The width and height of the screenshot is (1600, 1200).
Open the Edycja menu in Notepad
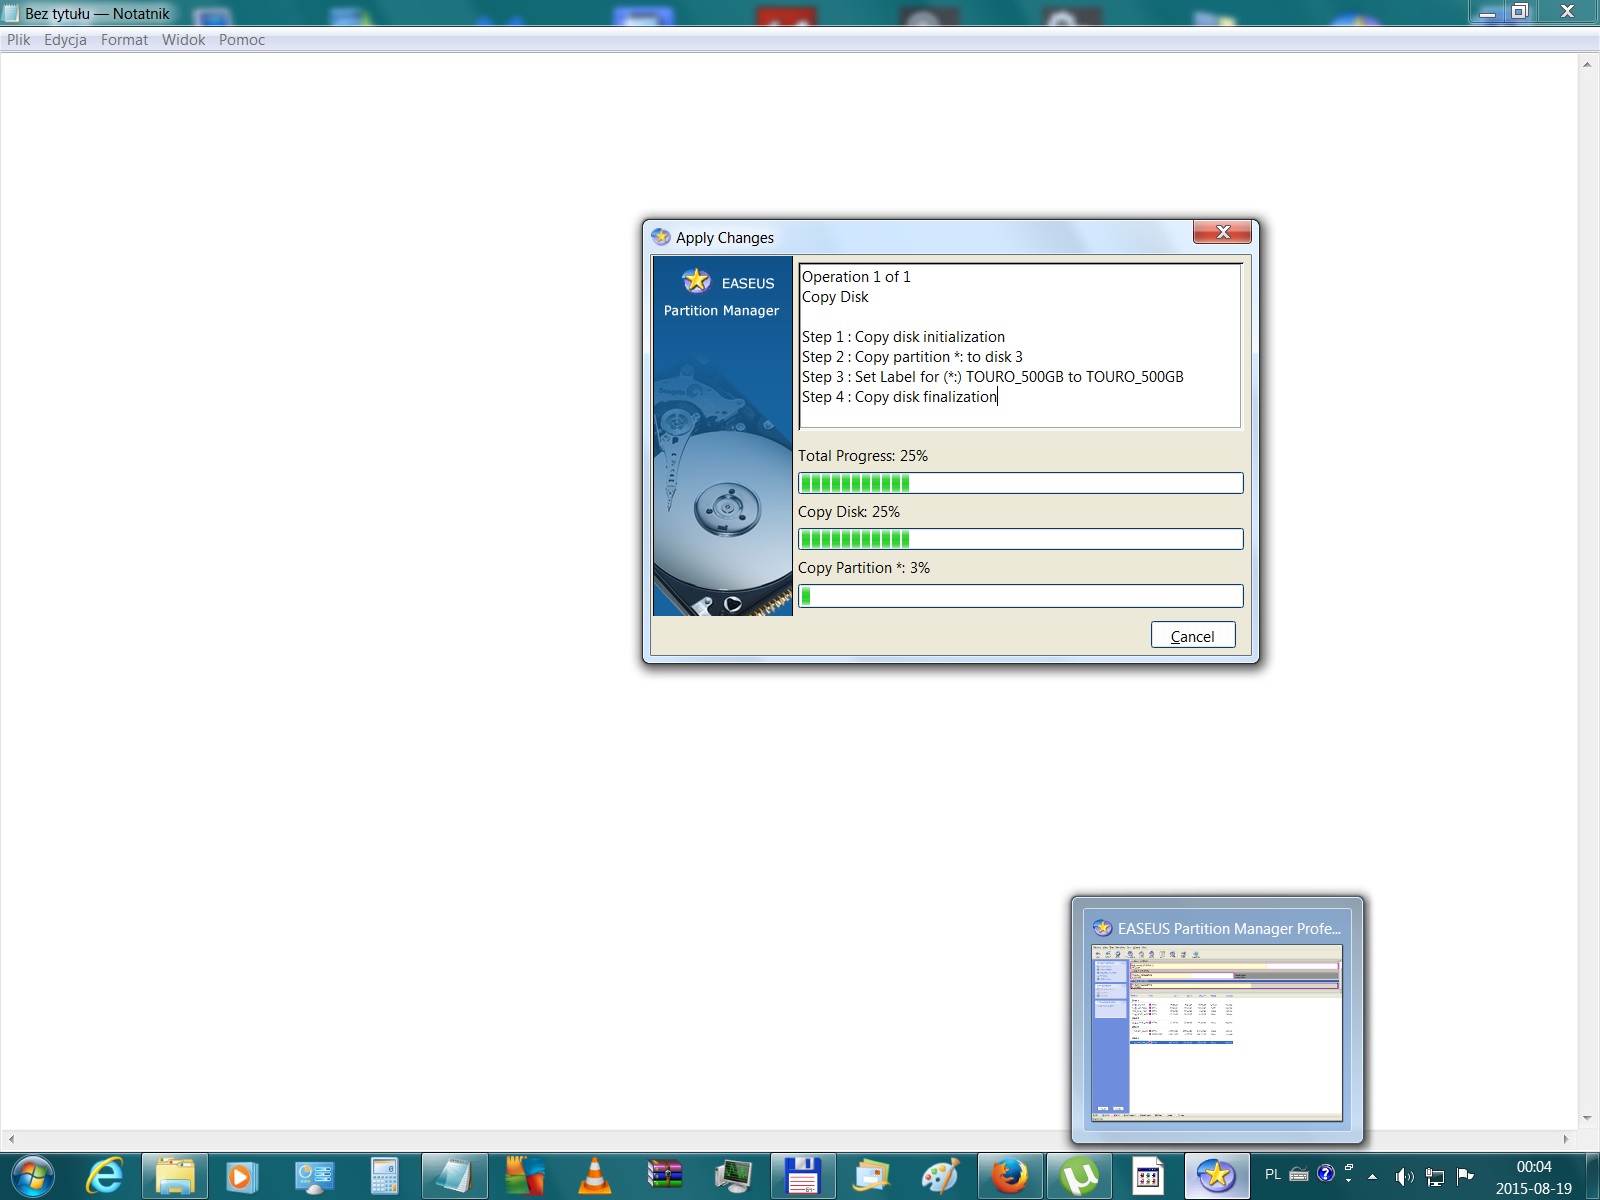[65, 40]
